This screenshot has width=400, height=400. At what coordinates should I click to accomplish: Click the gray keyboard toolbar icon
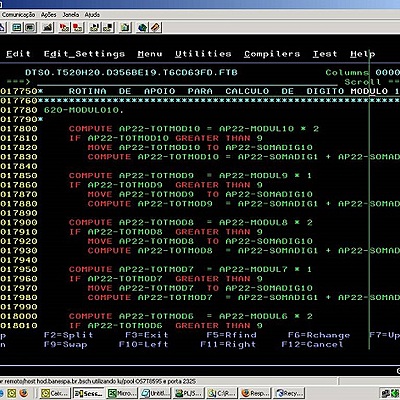coord(30,27)
